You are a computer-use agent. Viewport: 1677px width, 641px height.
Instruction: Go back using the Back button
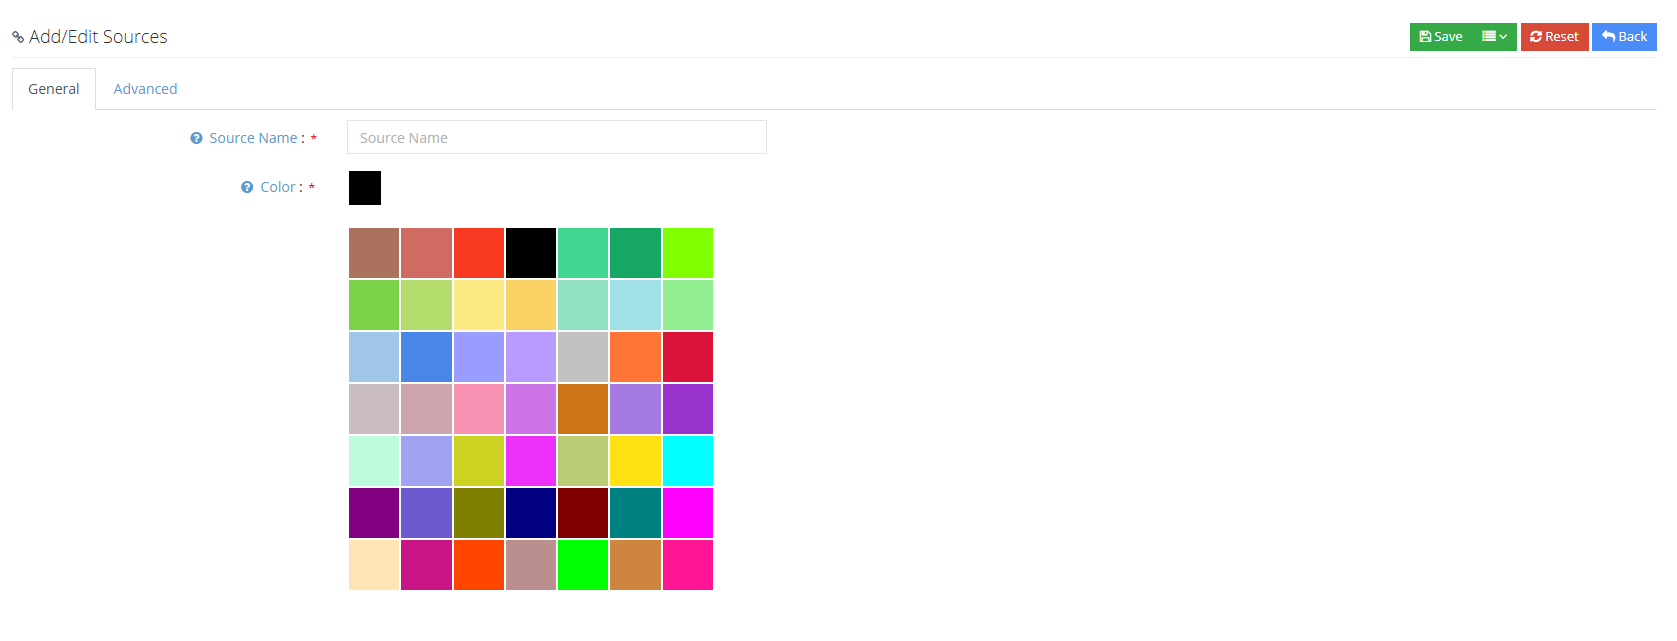click(1624, 37)
